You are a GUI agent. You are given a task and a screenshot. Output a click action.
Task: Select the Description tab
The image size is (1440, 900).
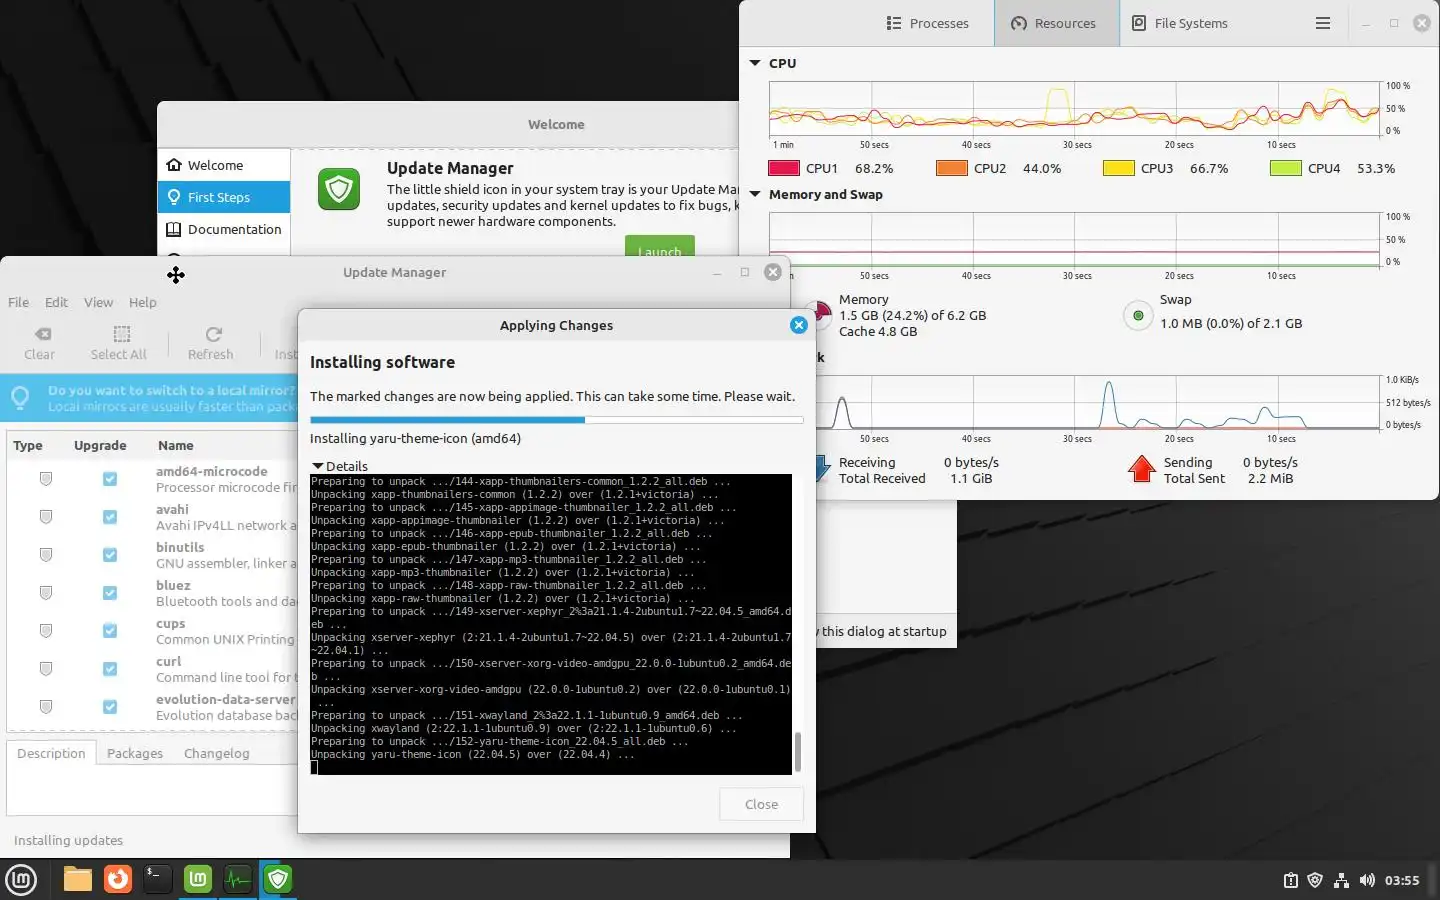pyautogui.click(x=51, y=753)
